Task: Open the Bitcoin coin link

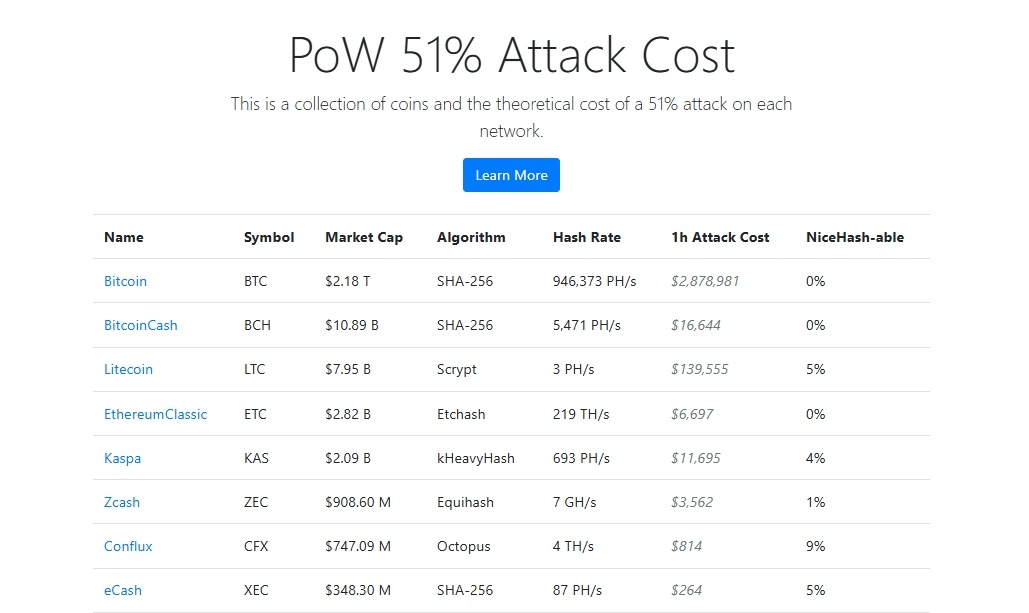Action: (x=125, y=281)
